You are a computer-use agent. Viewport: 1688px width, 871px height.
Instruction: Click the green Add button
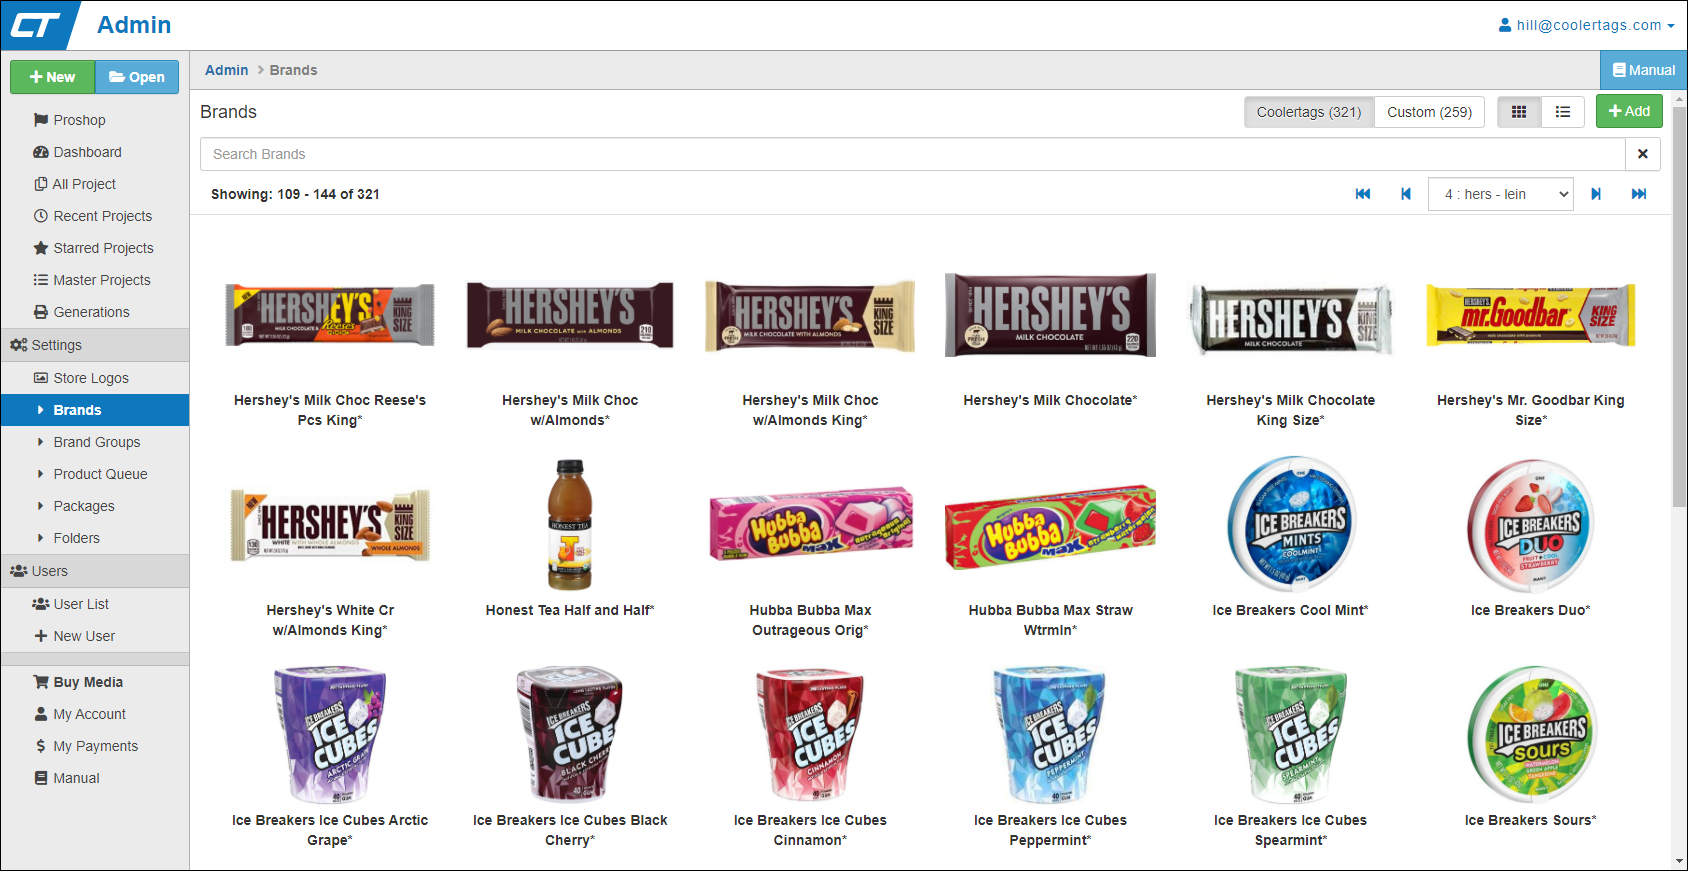pyautogui.click(x=1629, y=111)
